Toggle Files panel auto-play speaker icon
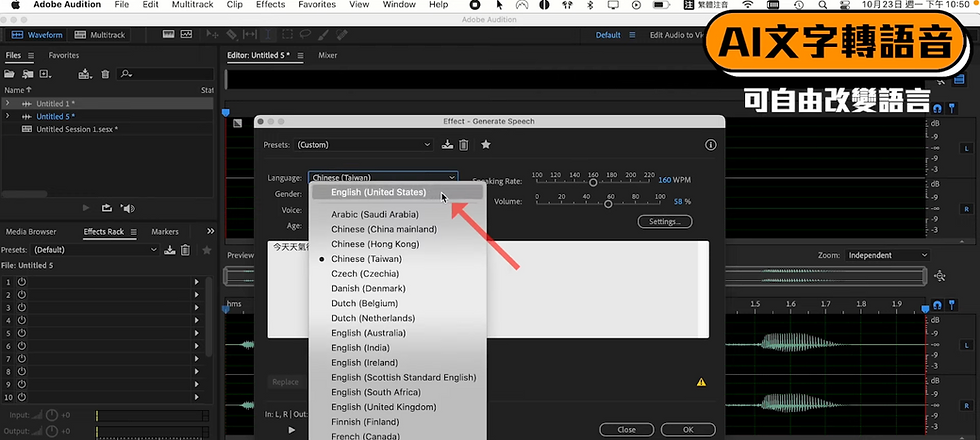The width and height of the screenshot is (980, 440). [x=128, y=208]
